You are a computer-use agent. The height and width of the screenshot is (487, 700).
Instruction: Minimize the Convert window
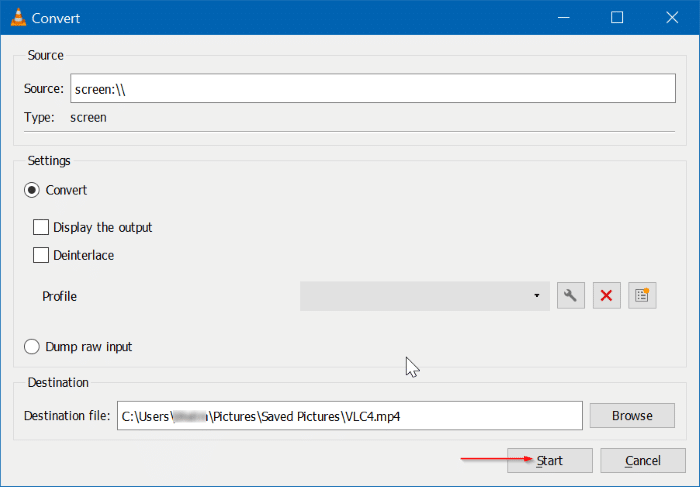[564, 18]
